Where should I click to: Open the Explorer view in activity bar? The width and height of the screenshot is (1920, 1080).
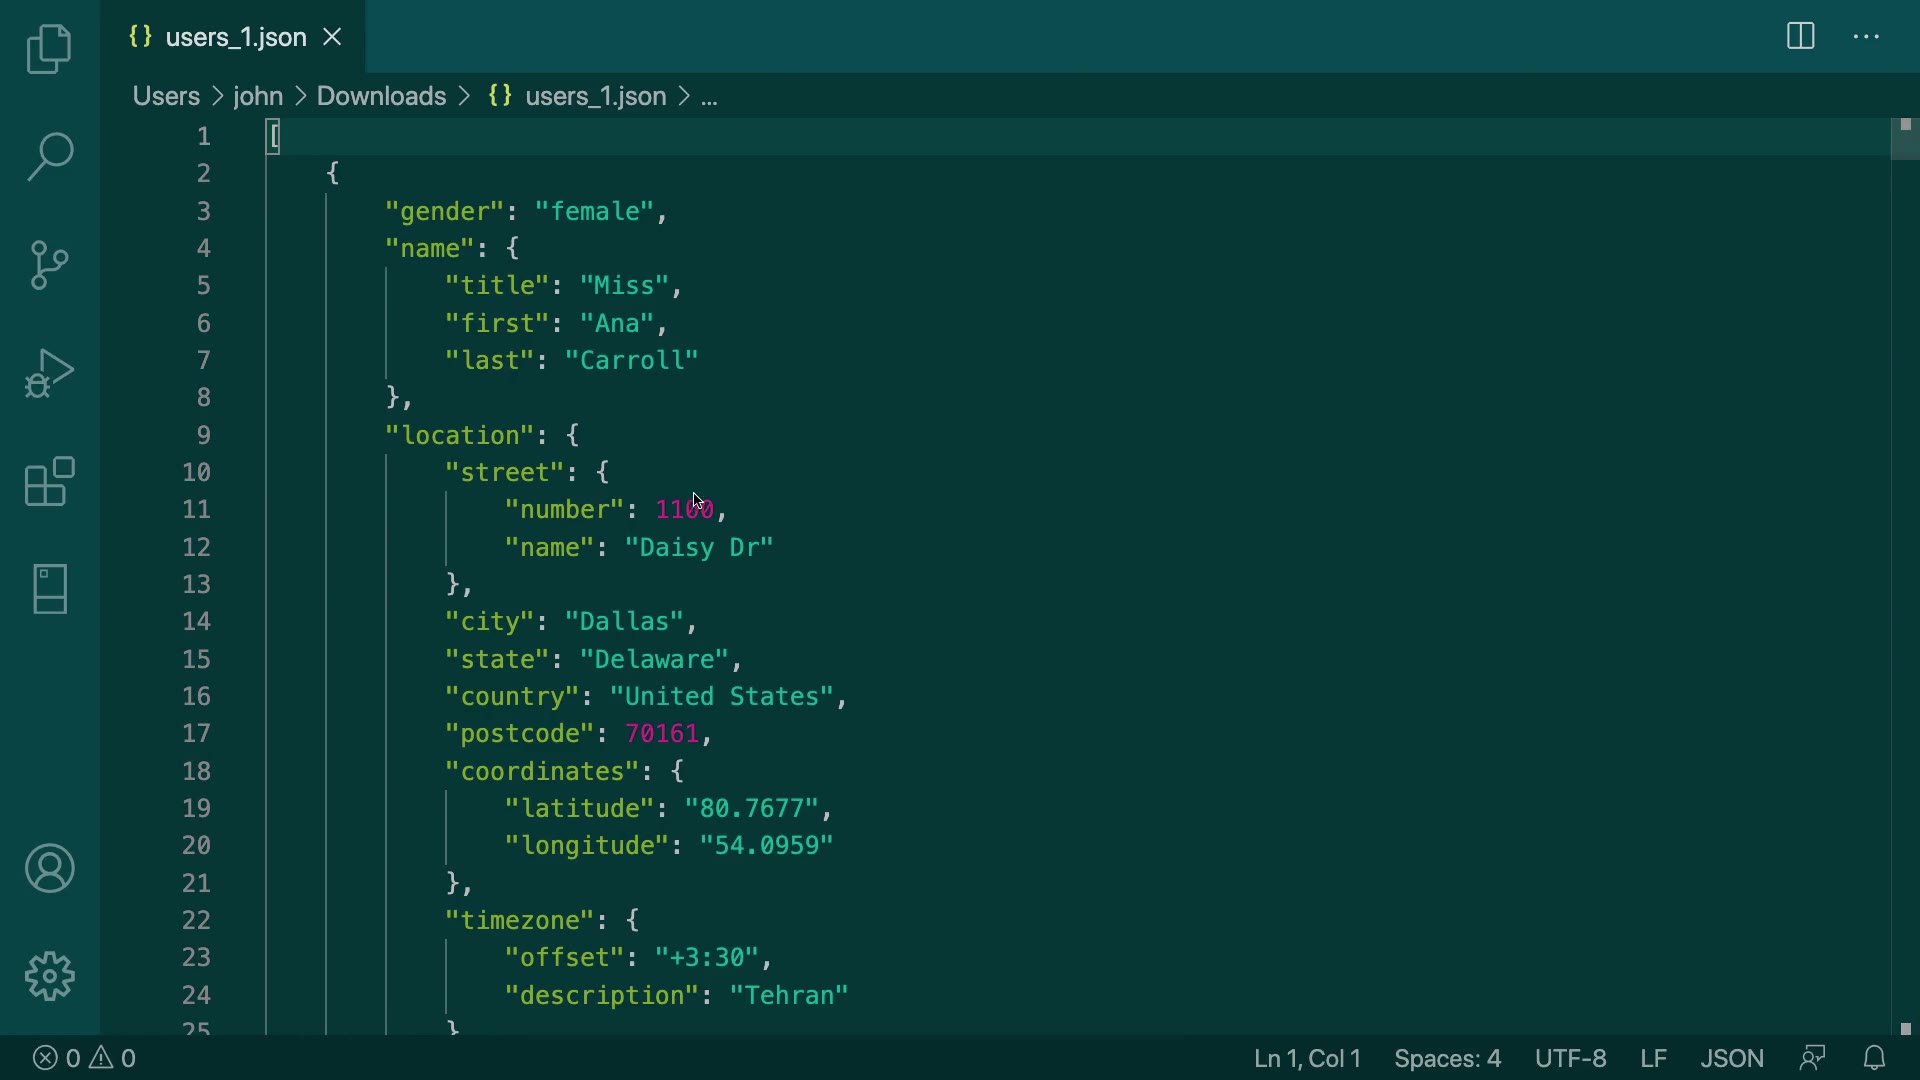coord(49,49)
